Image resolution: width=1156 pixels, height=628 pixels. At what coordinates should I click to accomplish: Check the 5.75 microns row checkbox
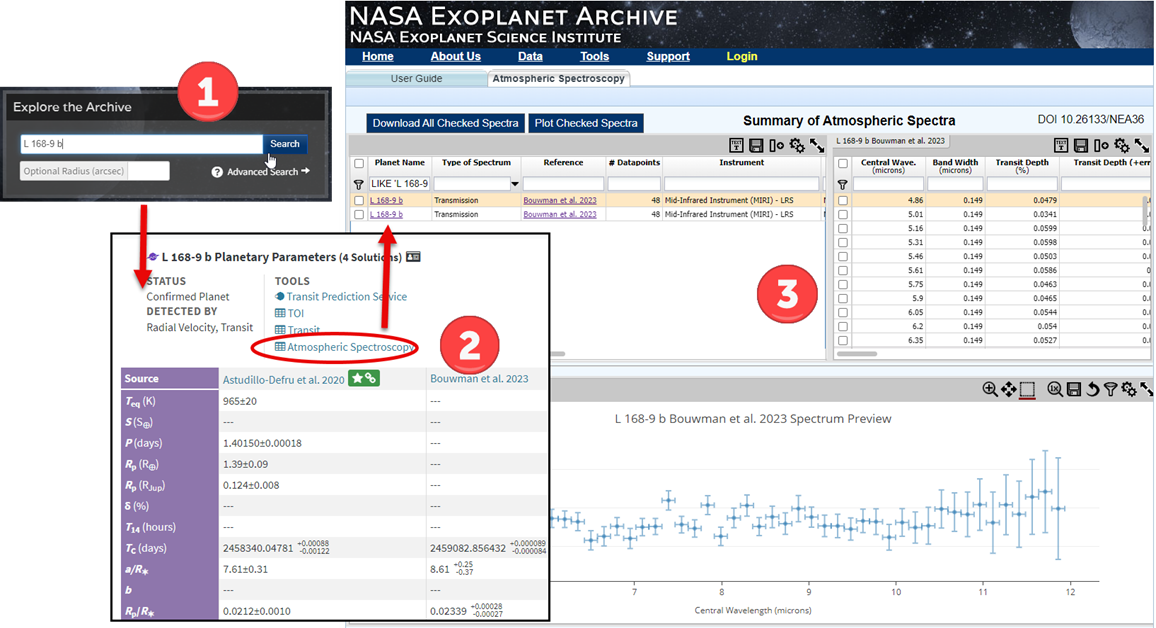point(843,285)
